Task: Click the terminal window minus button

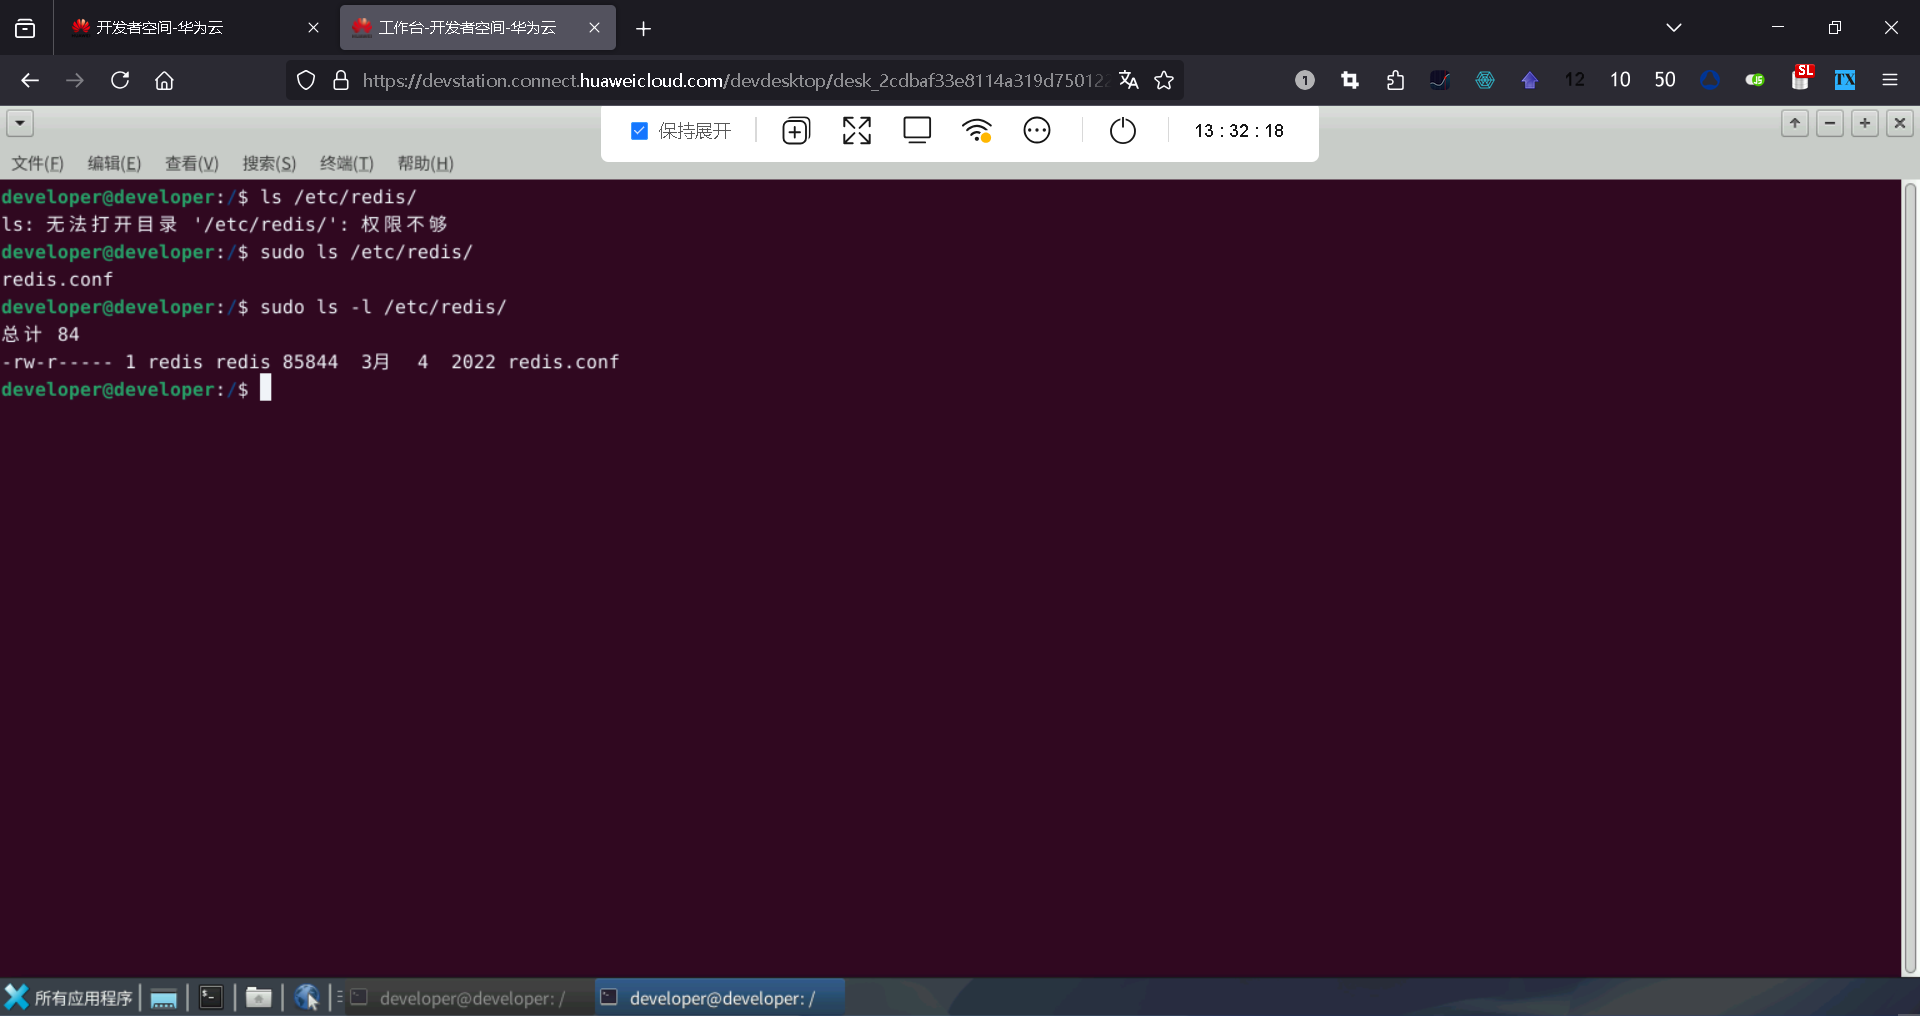Action: click(x=1830, y=123)
